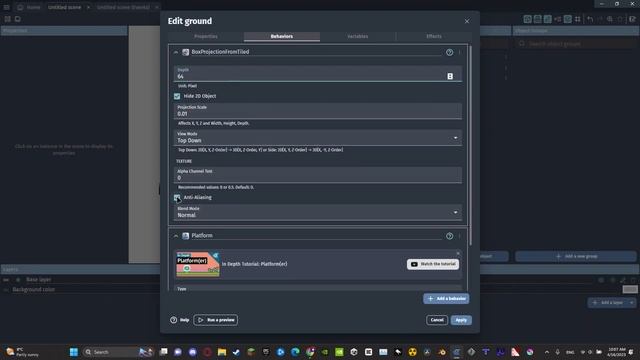This screenshot has width=640, height=360.
Task: Open three-dot menu of Platform behavior
Action: 460,236
